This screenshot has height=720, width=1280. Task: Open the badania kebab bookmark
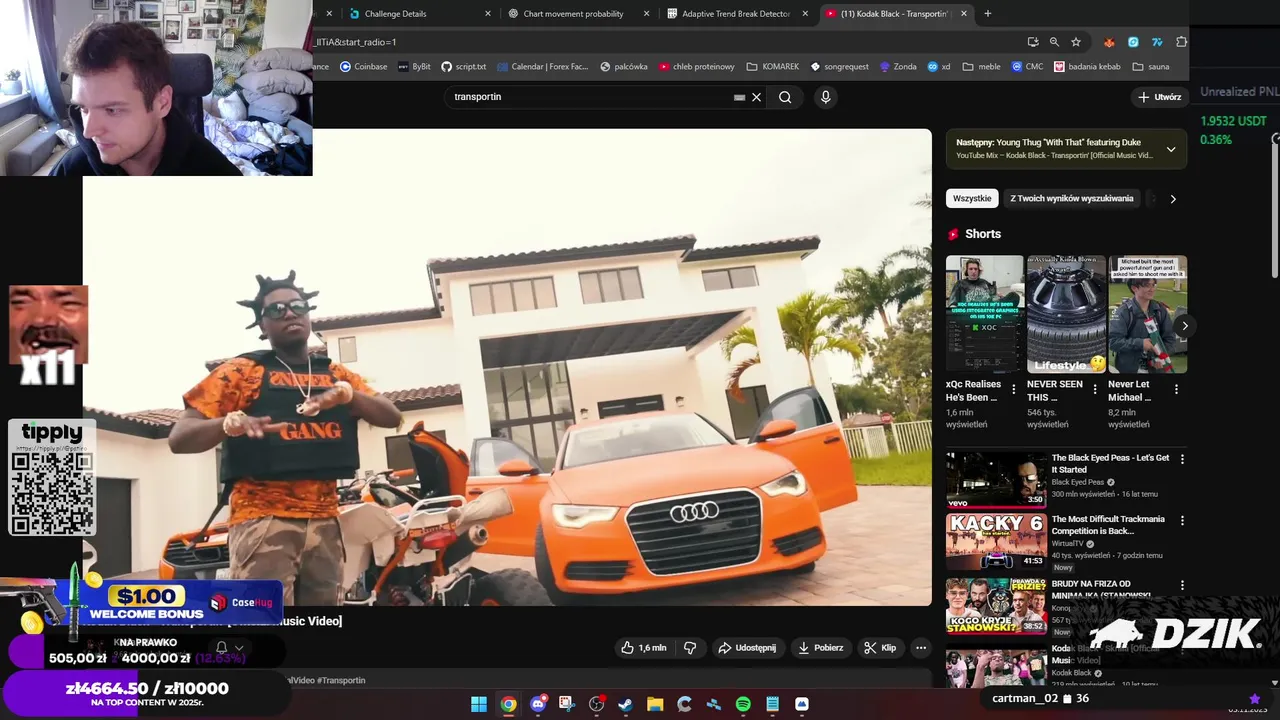(x=1087, y=67)
